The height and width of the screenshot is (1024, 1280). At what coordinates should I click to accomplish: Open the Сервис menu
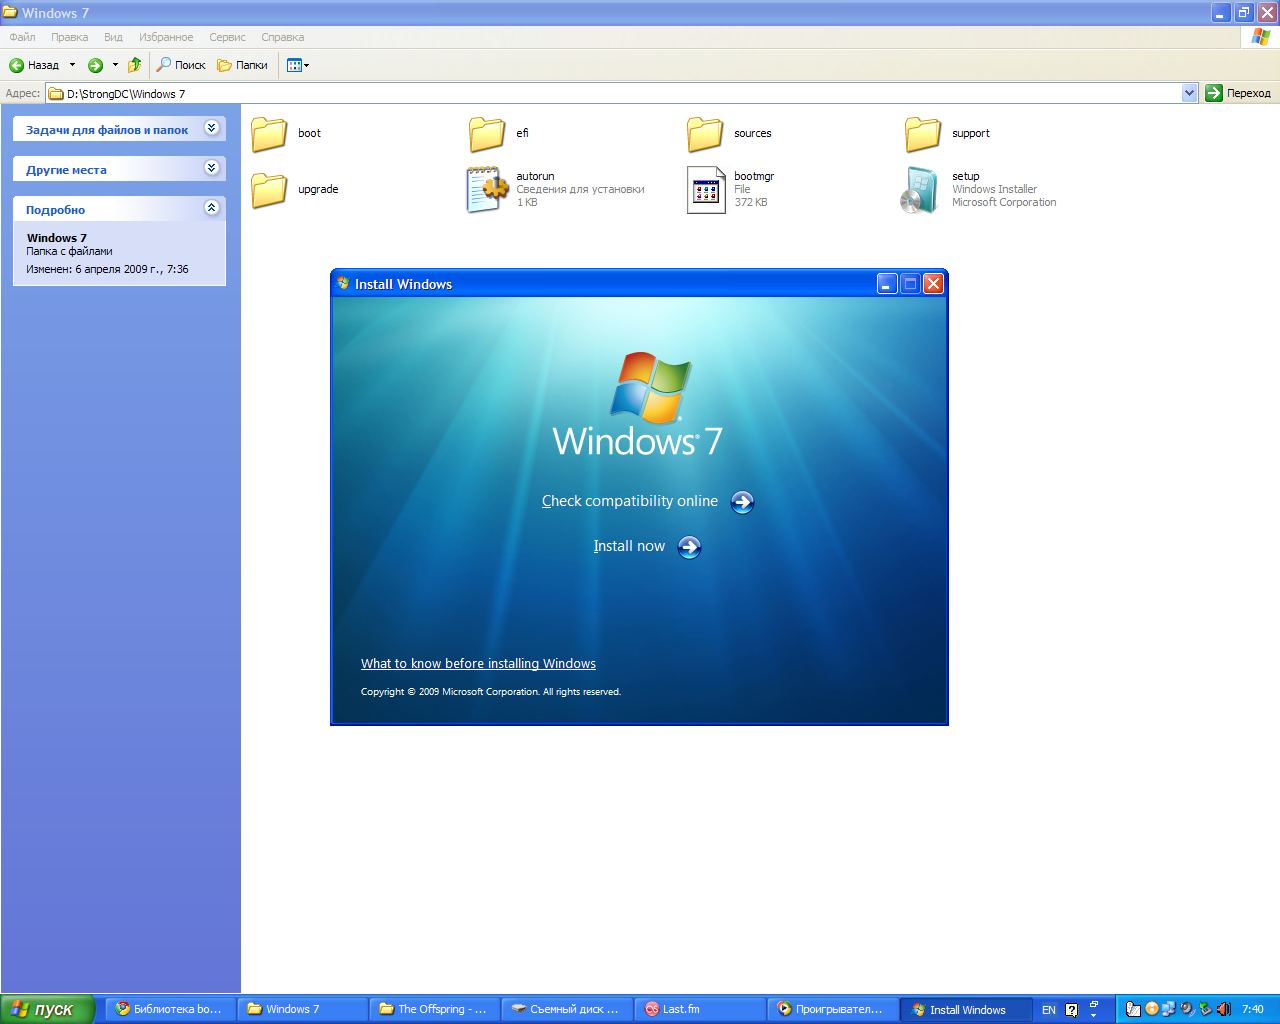pos(227,37)
